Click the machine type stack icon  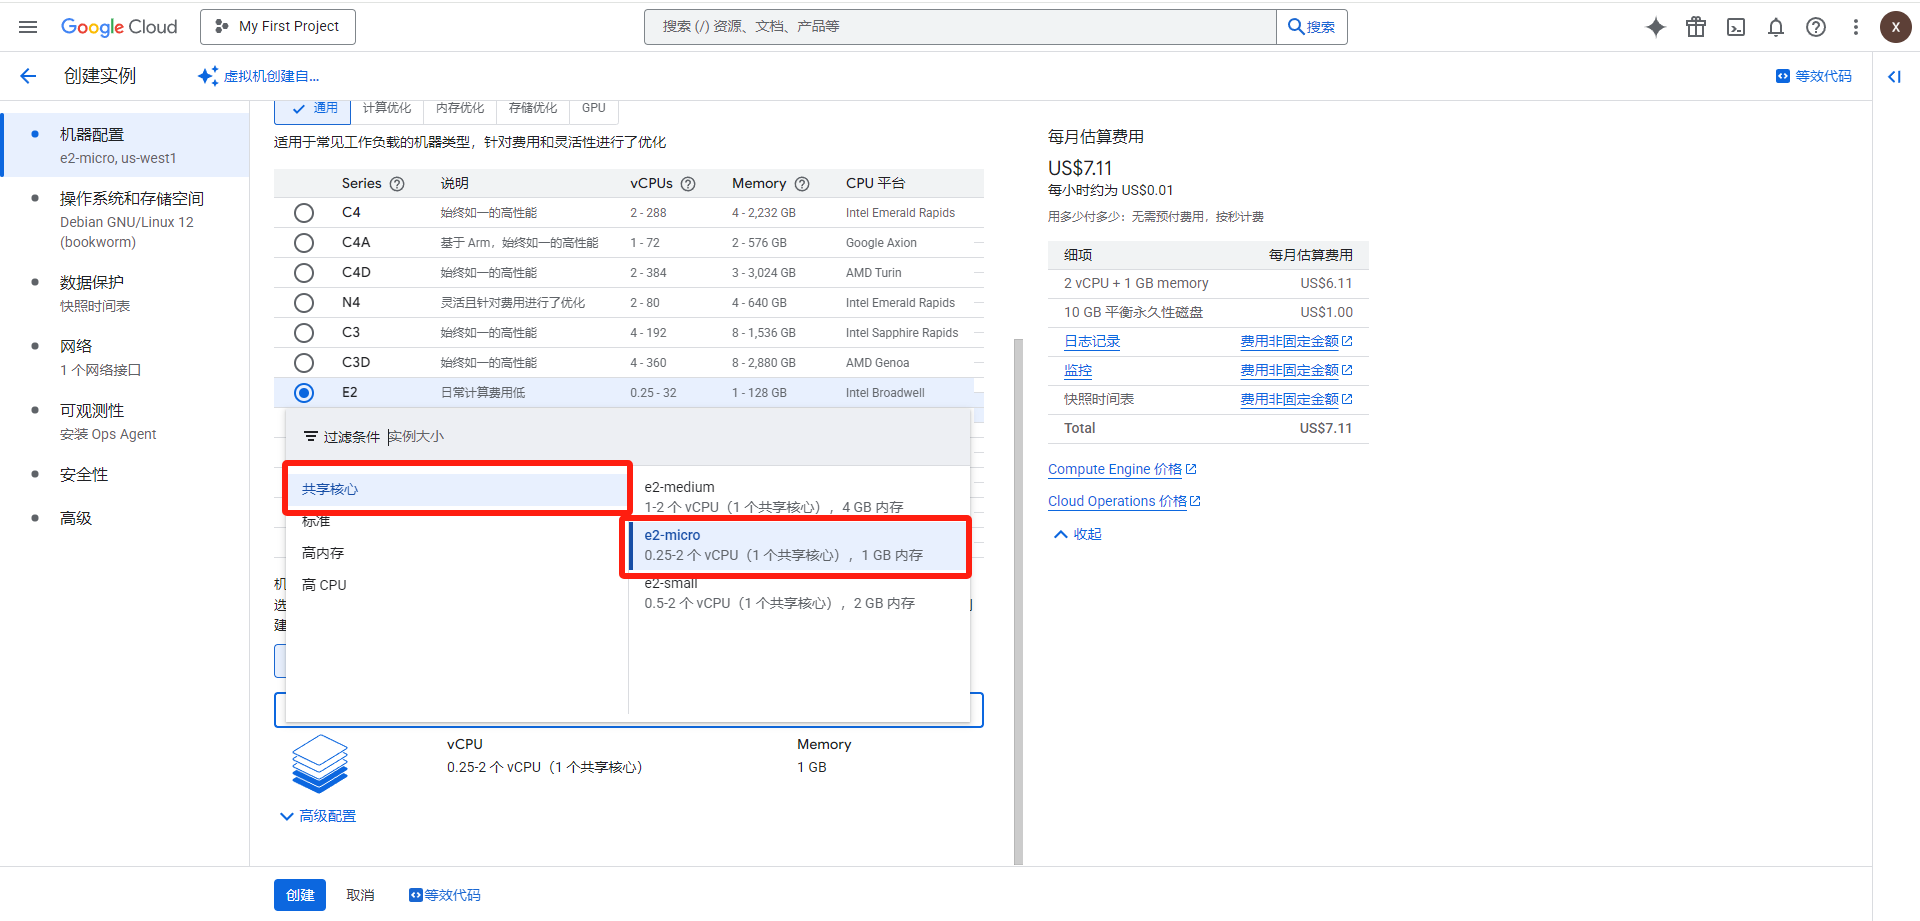[x=320, y=764]
